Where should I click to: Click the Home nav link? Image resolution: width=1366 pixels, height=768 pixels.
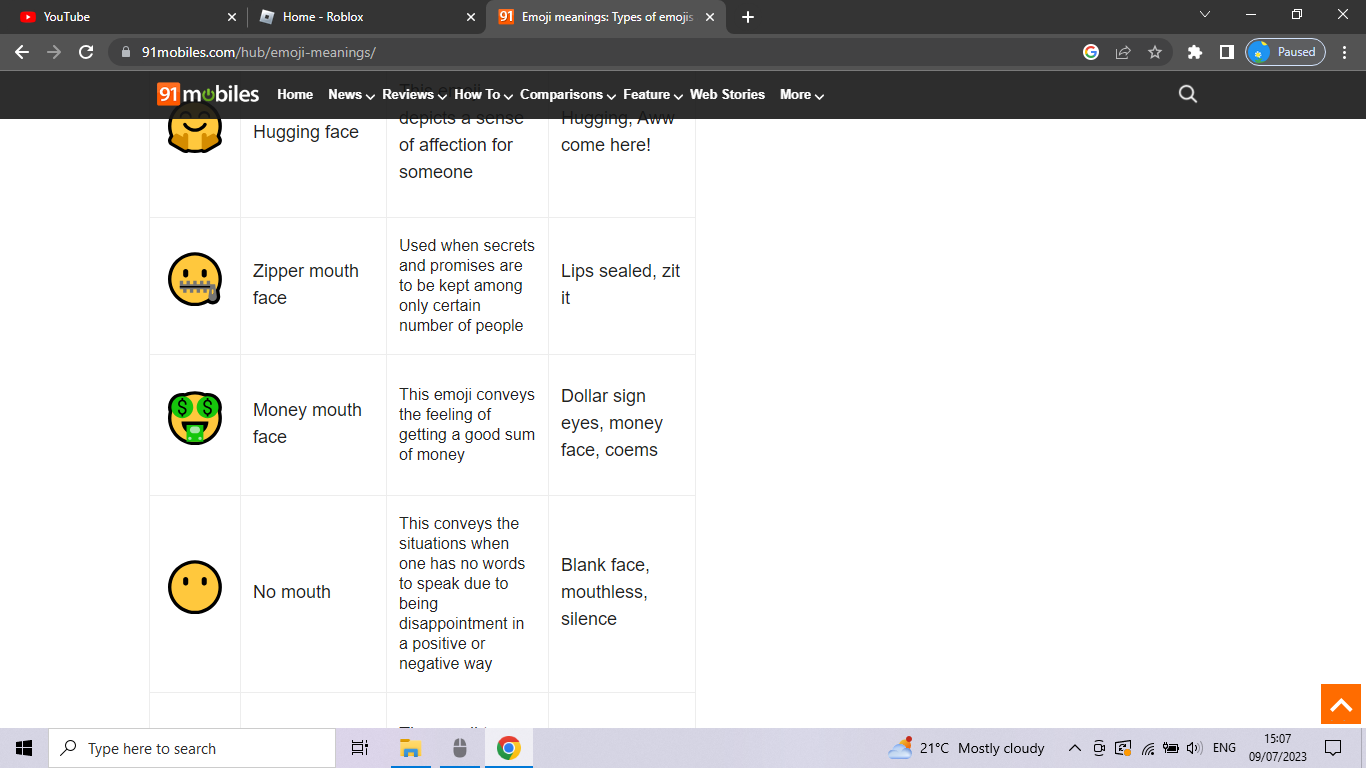click(295, 94)
